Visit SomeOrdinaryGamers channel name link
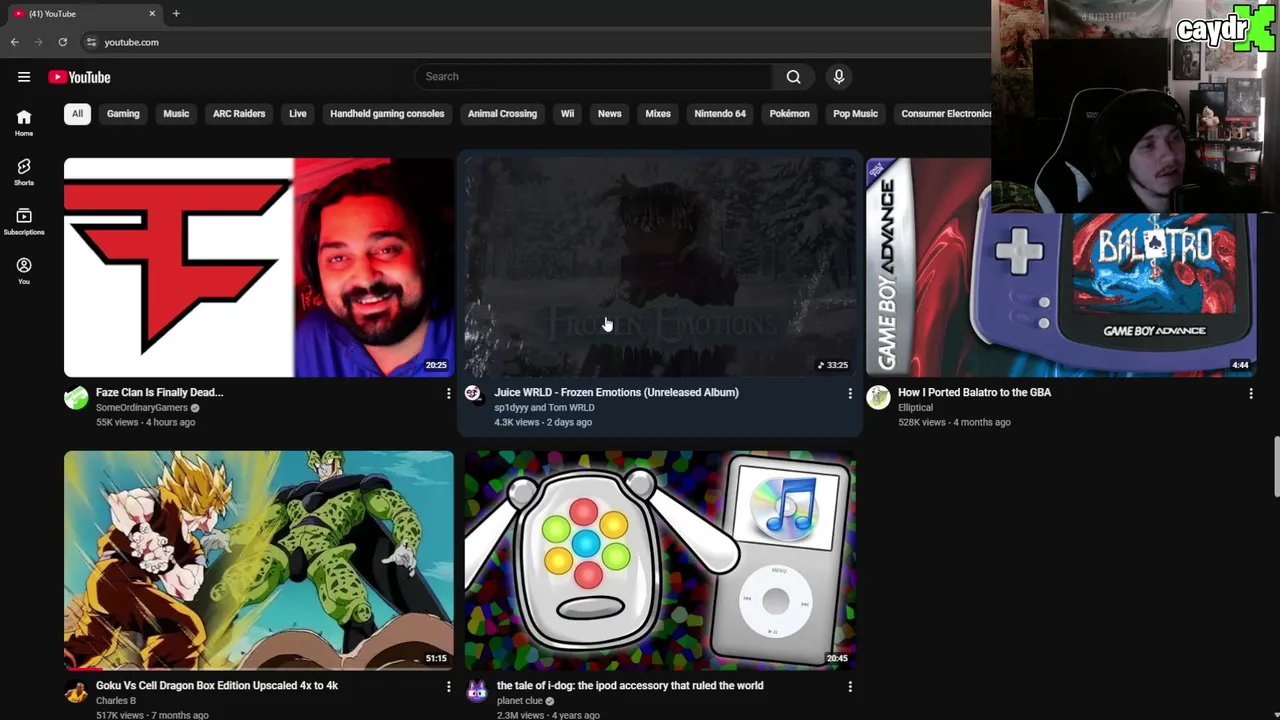1280x720 pixels. tap(142, 408)
